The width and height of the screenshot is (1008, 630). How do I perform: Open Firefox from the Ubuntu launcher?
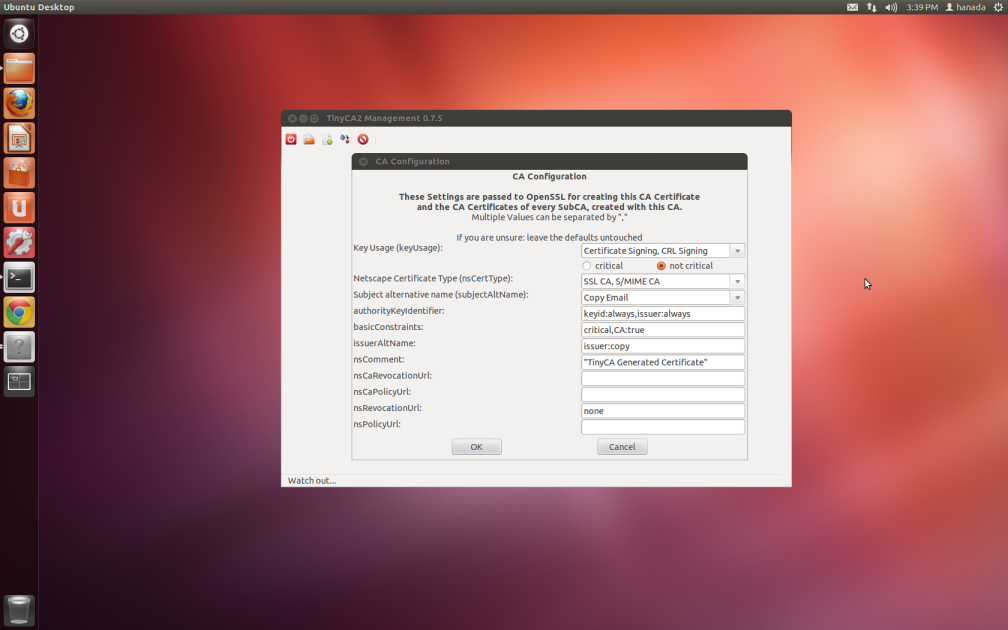point(18,103)
